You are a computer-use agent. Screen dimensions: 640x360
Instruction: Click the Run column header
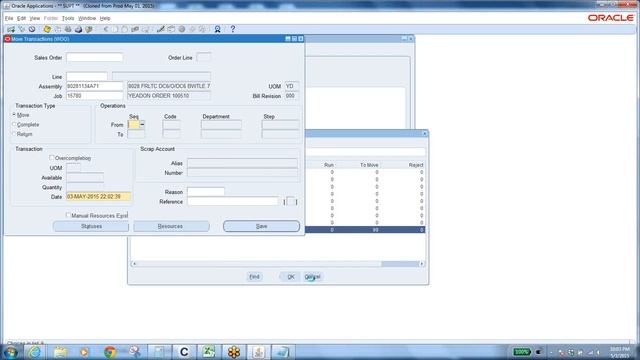pos(329,165)
